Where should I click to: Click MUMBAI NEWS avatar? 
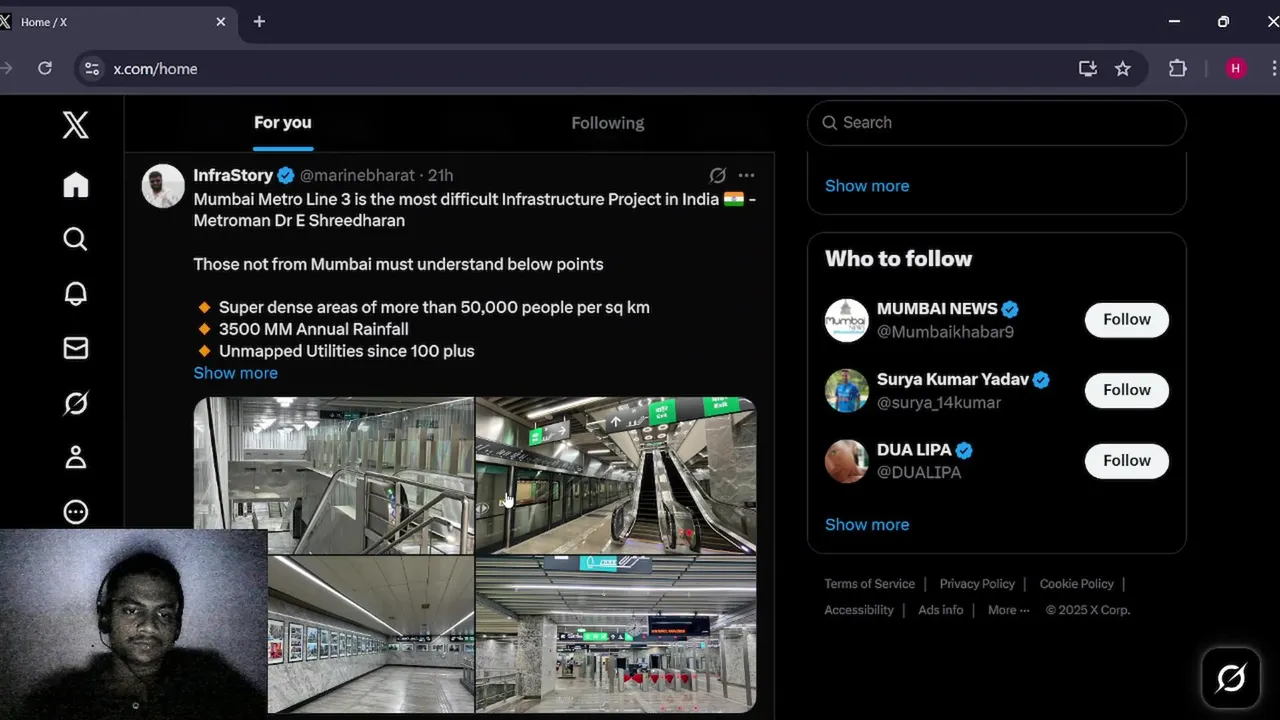coord(847,320)
